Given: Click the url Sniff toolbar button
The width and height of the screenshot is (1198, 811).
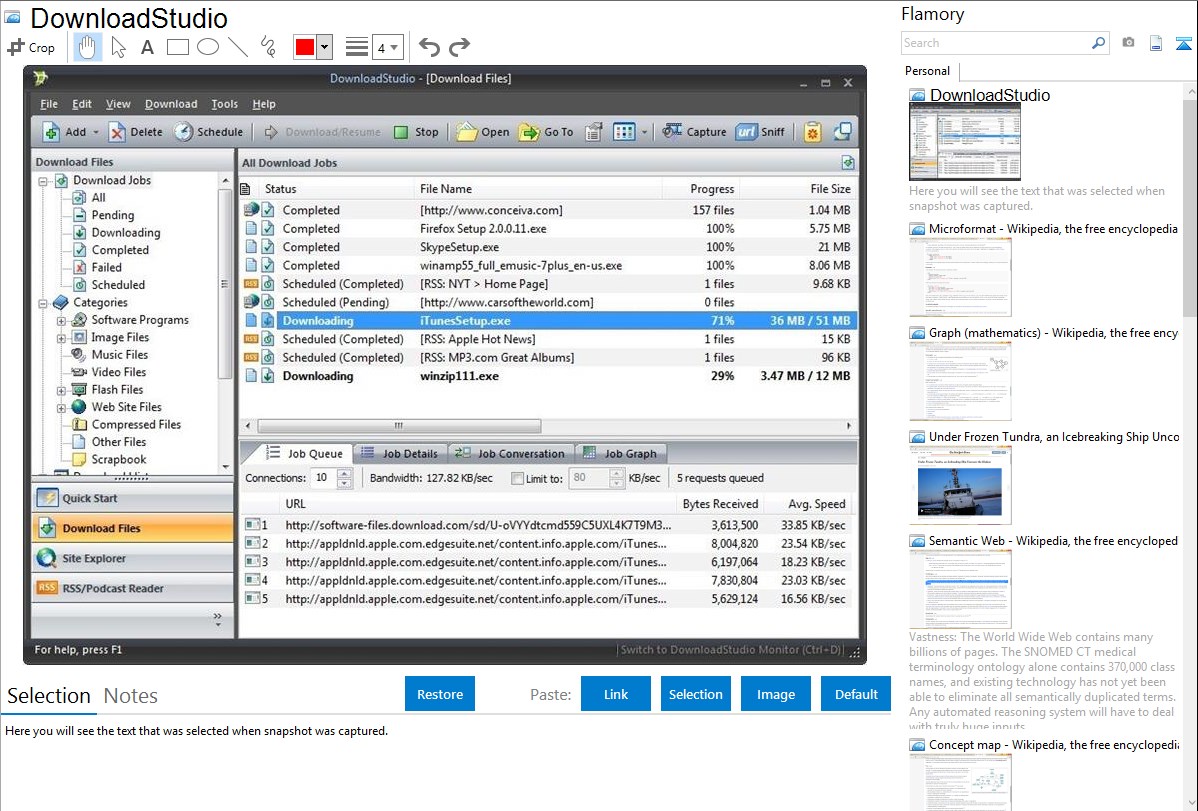Looking at the screenshot, I should (x=760, y=131).
